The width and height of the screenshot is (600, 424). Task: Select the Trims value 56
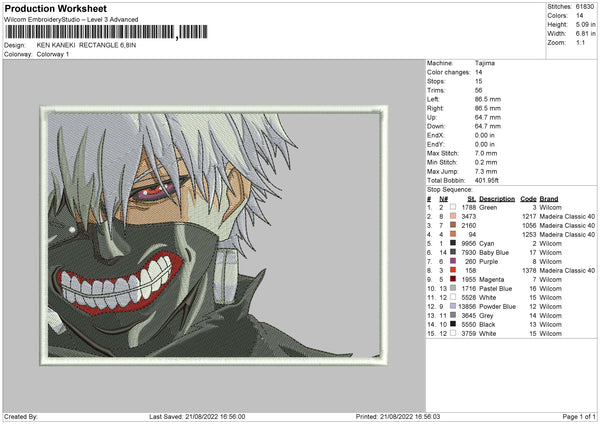(478, 90)
